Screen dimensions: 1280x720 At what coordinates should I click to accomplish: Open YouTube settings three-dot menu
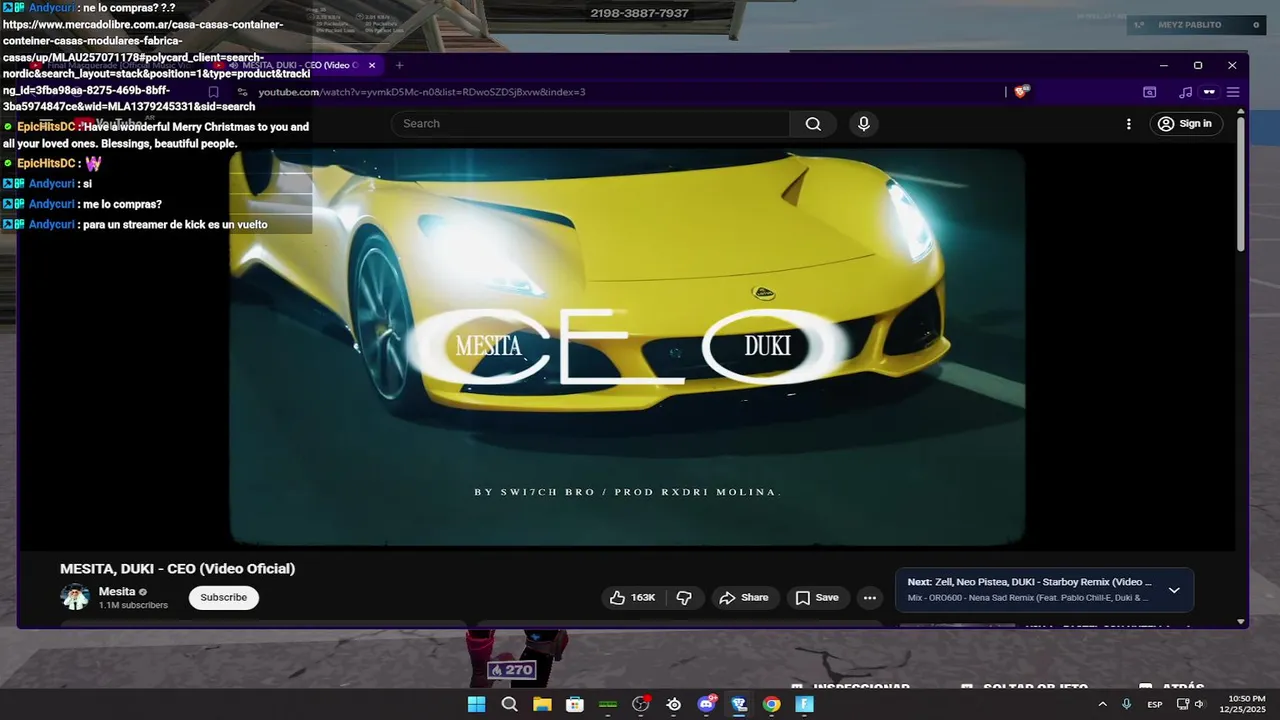[1129, 124]
